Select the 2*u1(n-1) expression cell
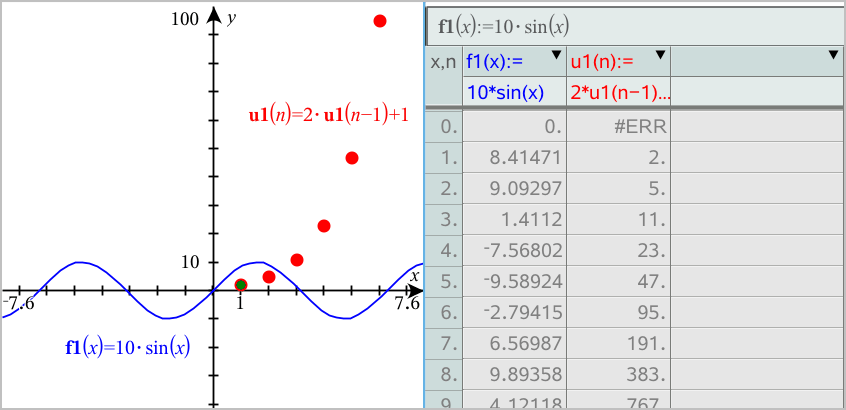 [620, 93]
